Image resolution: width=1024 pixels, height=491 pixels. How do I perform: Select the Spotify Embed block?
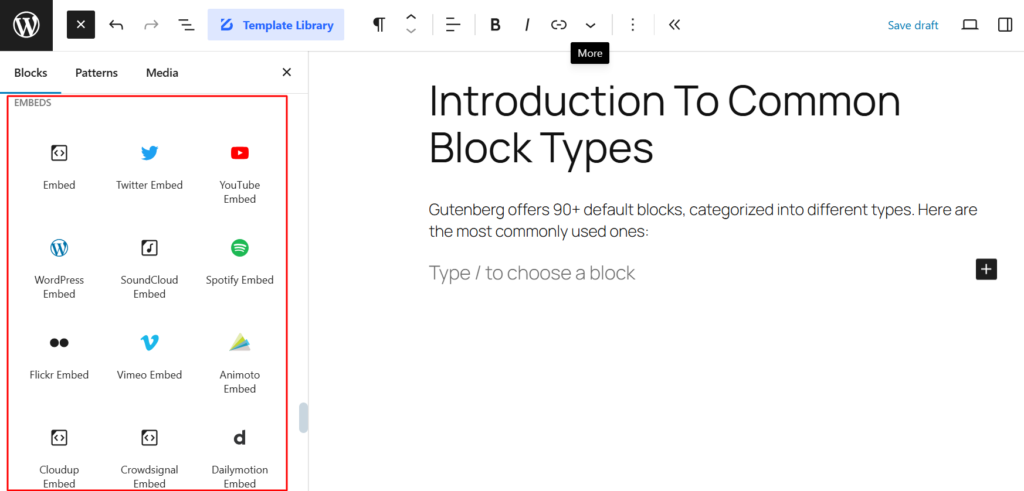(x=240, y=262)
